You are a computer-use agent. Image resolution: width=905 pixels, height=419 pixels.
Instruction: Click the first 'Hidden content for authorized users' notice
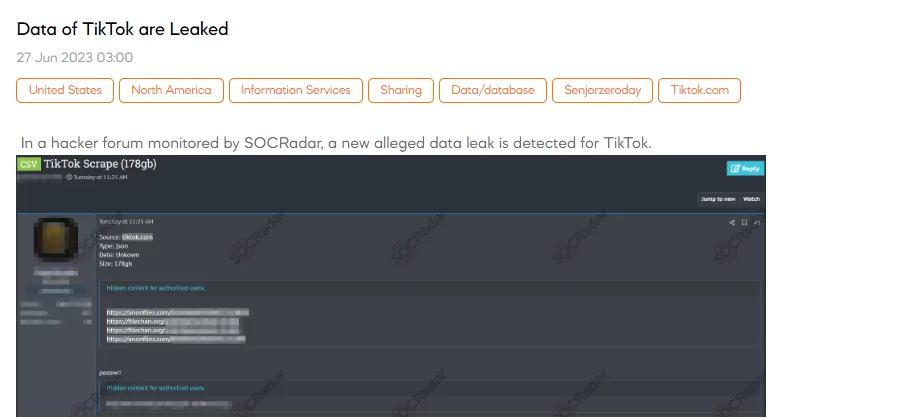156,288
